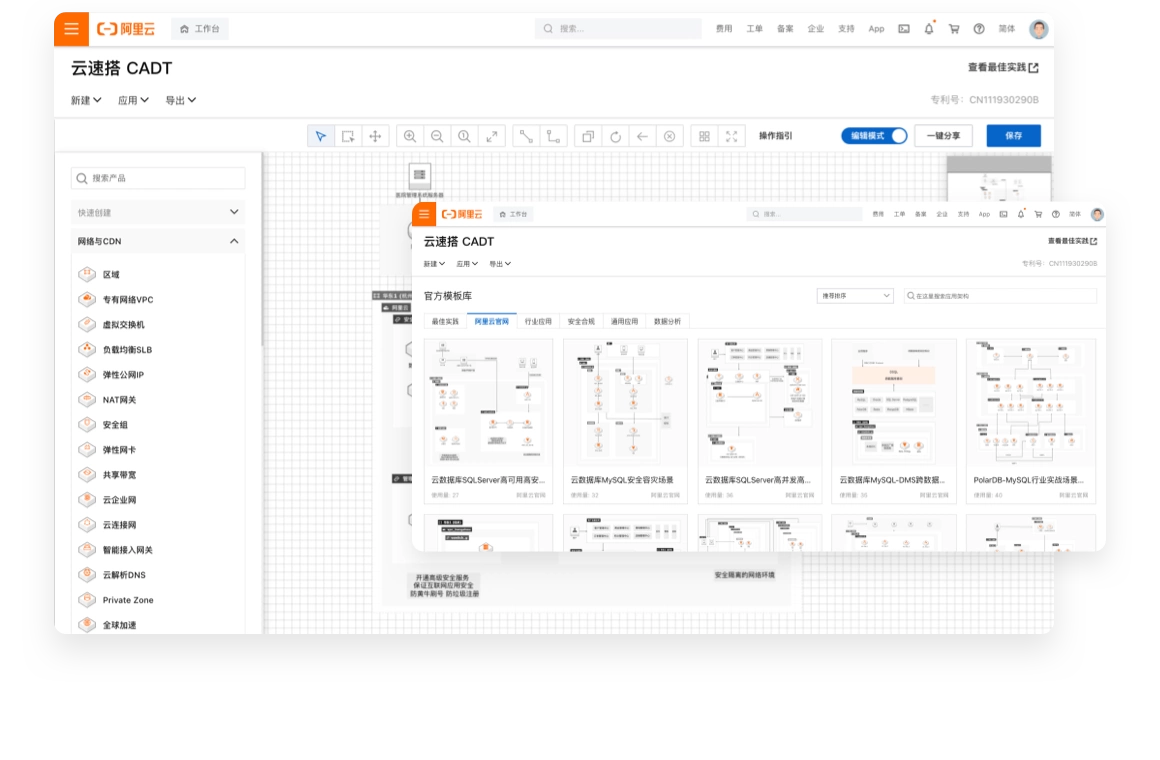Click hamburger menu in front window
Viewport: 1160px width, 760px height.
[x=424, y=214]
